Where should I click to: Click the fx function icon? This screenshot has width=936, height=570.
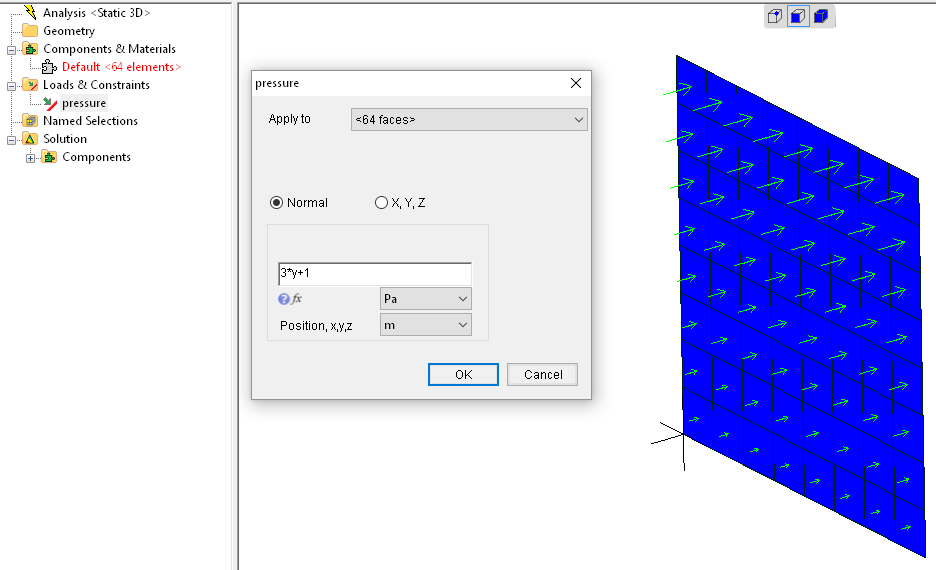296,299
